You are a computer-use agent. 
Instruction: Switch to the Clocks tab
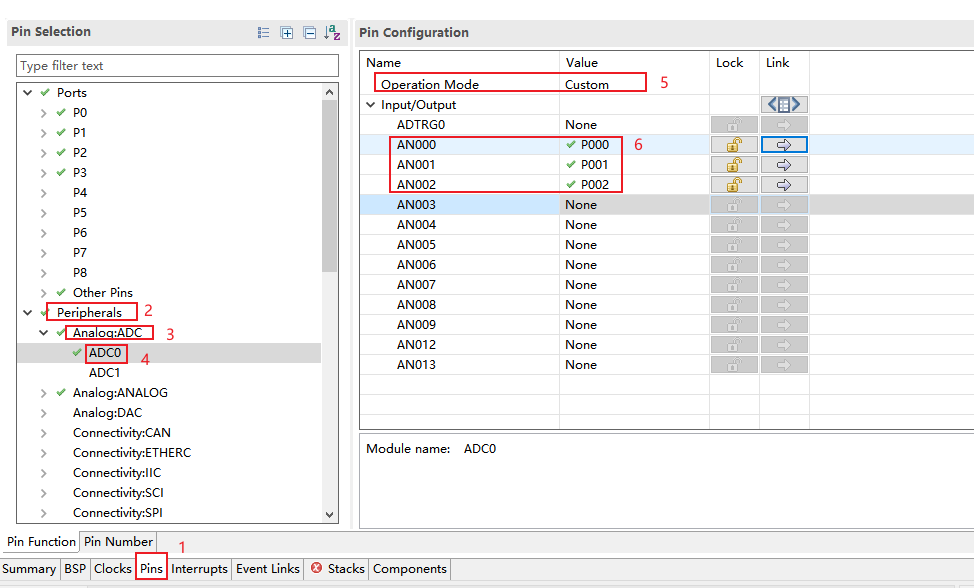click(x=112, y=569)
